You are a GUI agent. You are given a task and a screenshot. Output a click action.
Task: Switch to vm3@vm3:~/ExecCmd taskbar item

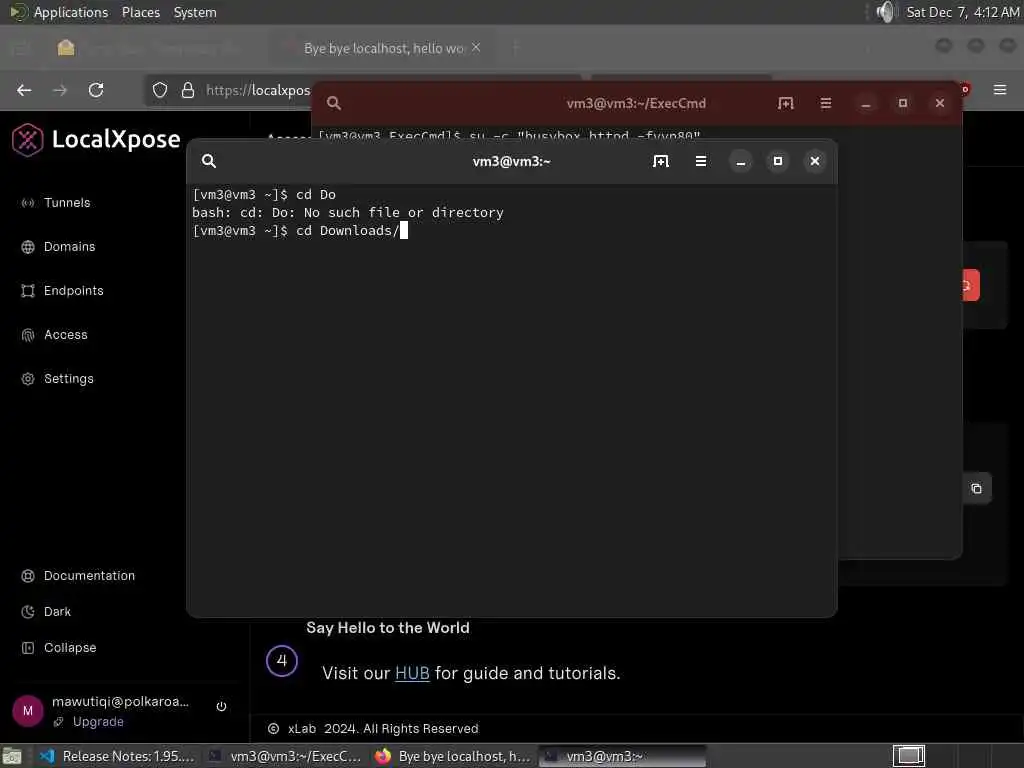point(285,756)
